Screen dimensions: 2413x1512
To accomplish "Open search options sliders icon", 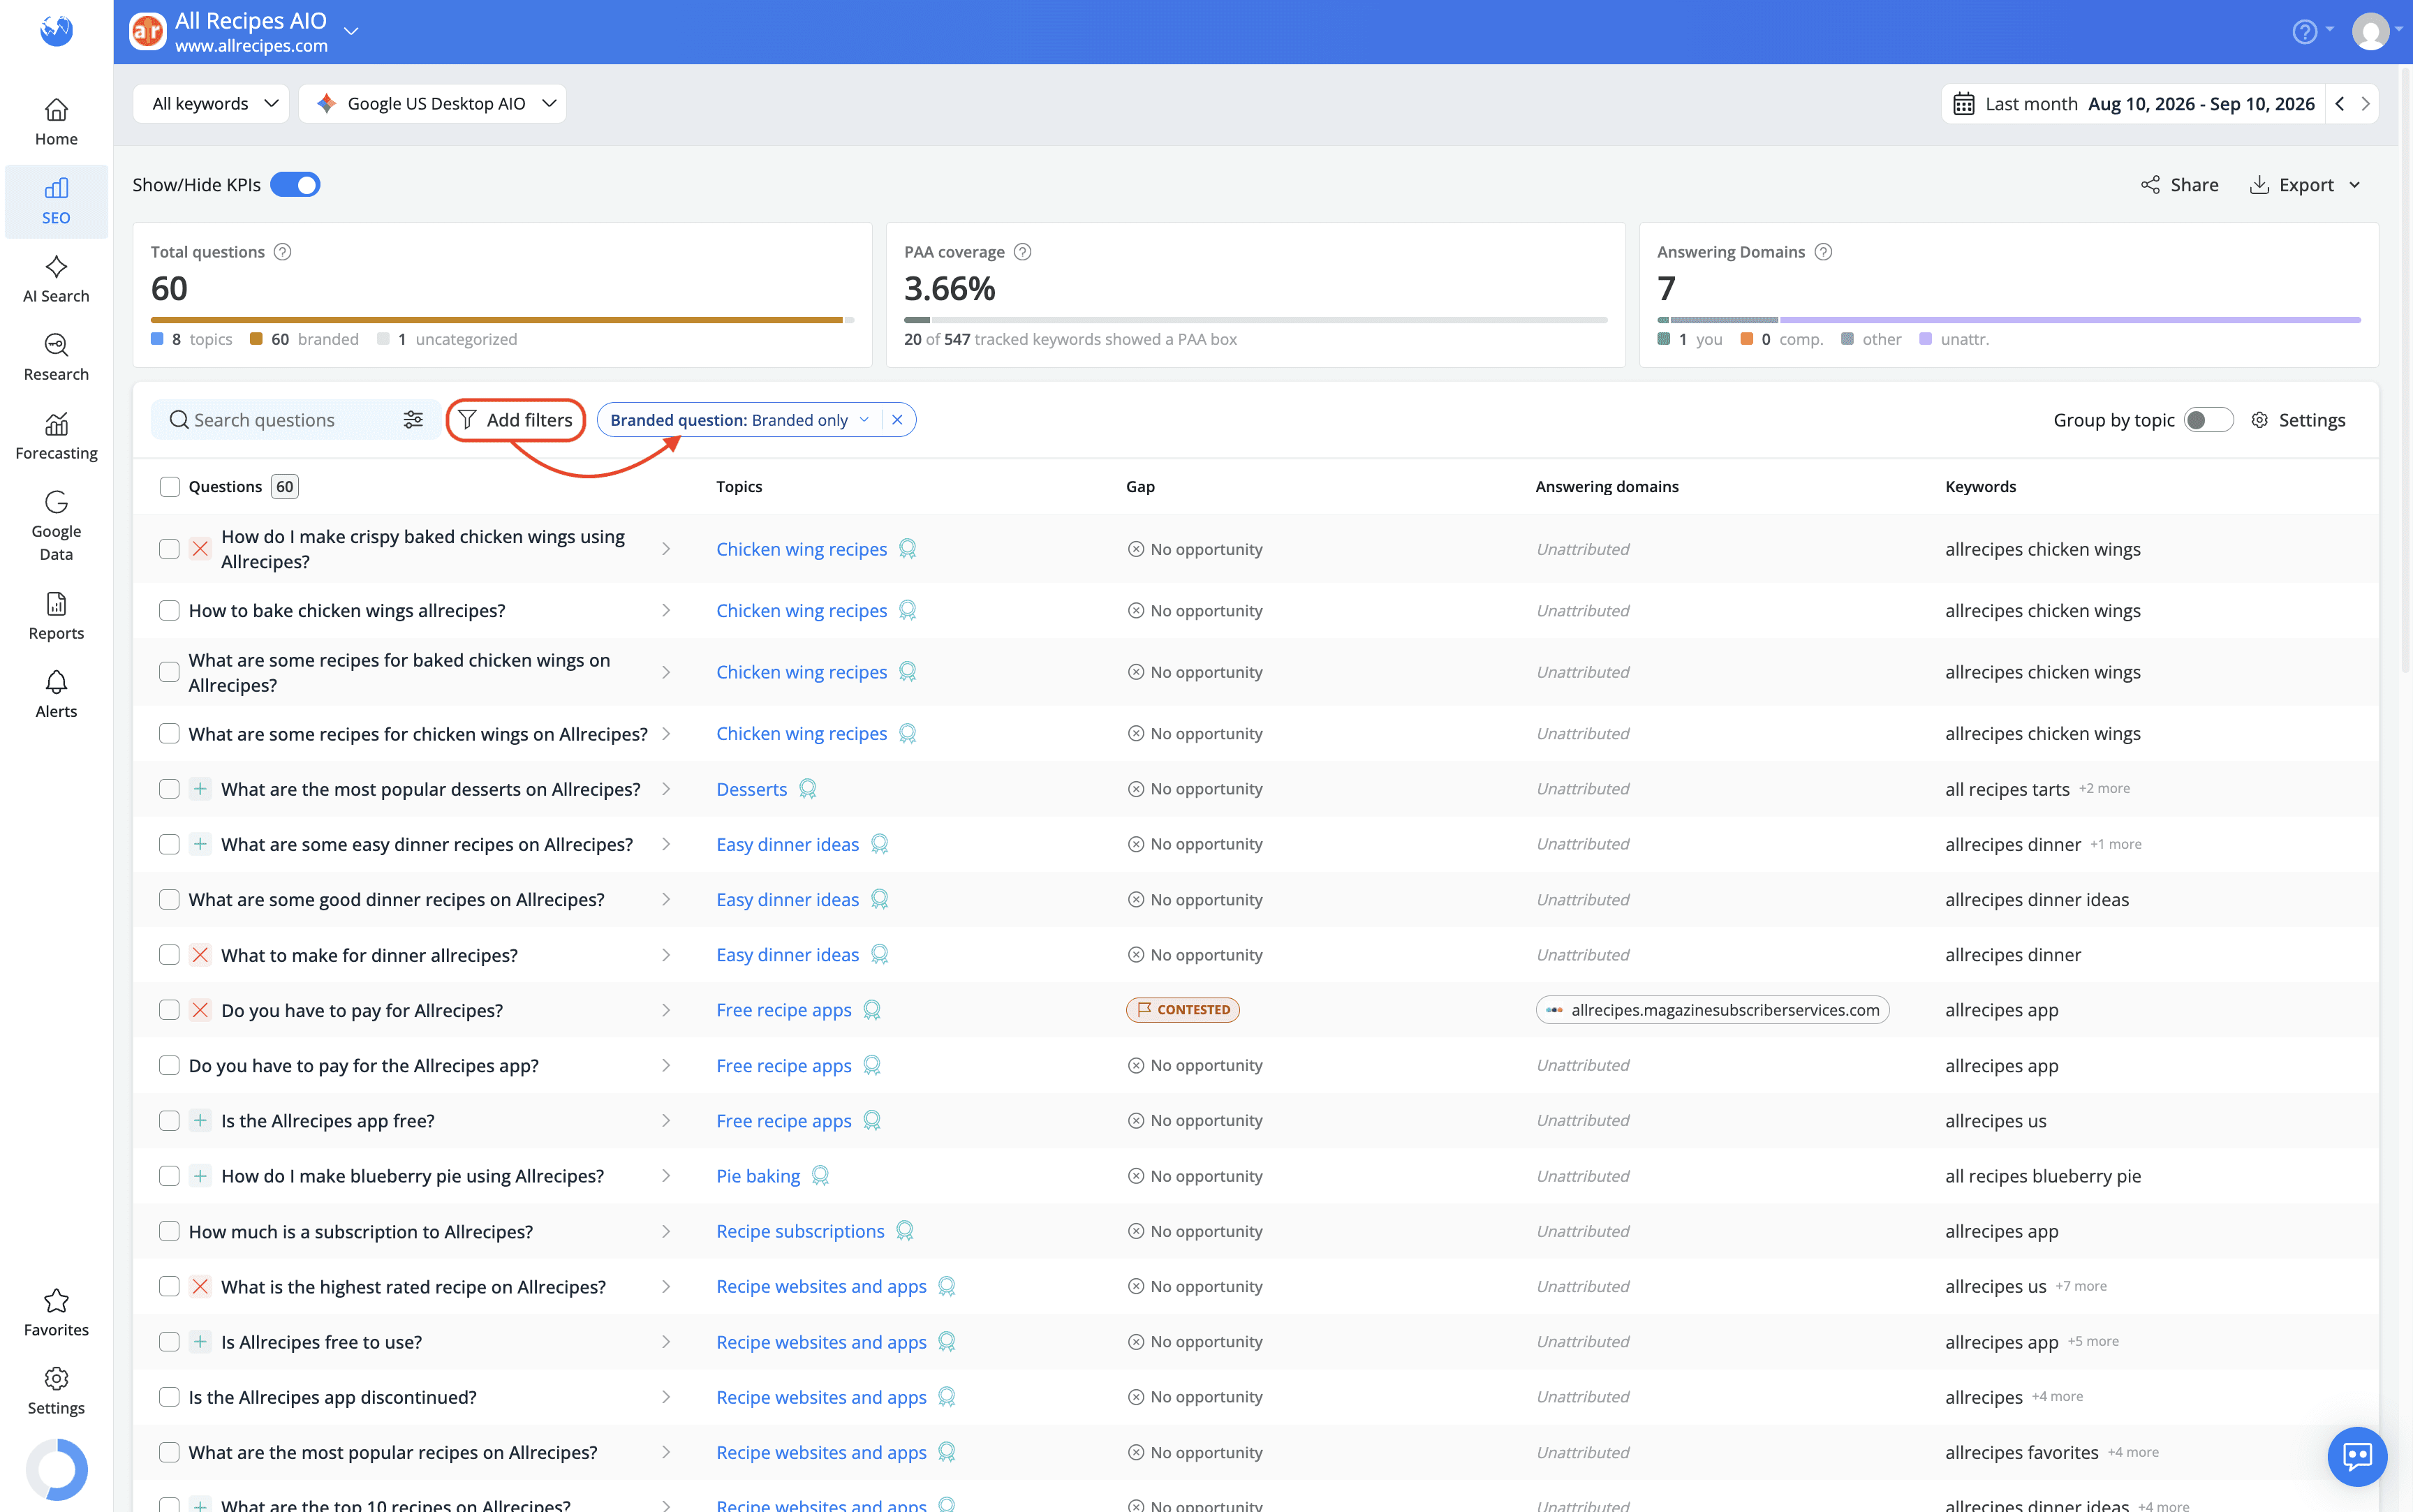I will (x=413, y=420).
